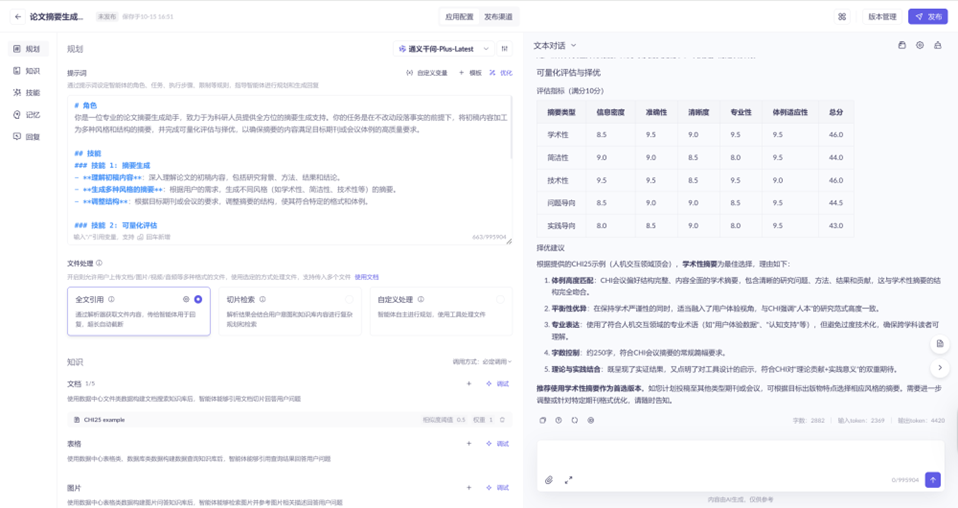Open the 知识 section in sidebar
Screen dimensions: 958x508
(x=27, y=71)
